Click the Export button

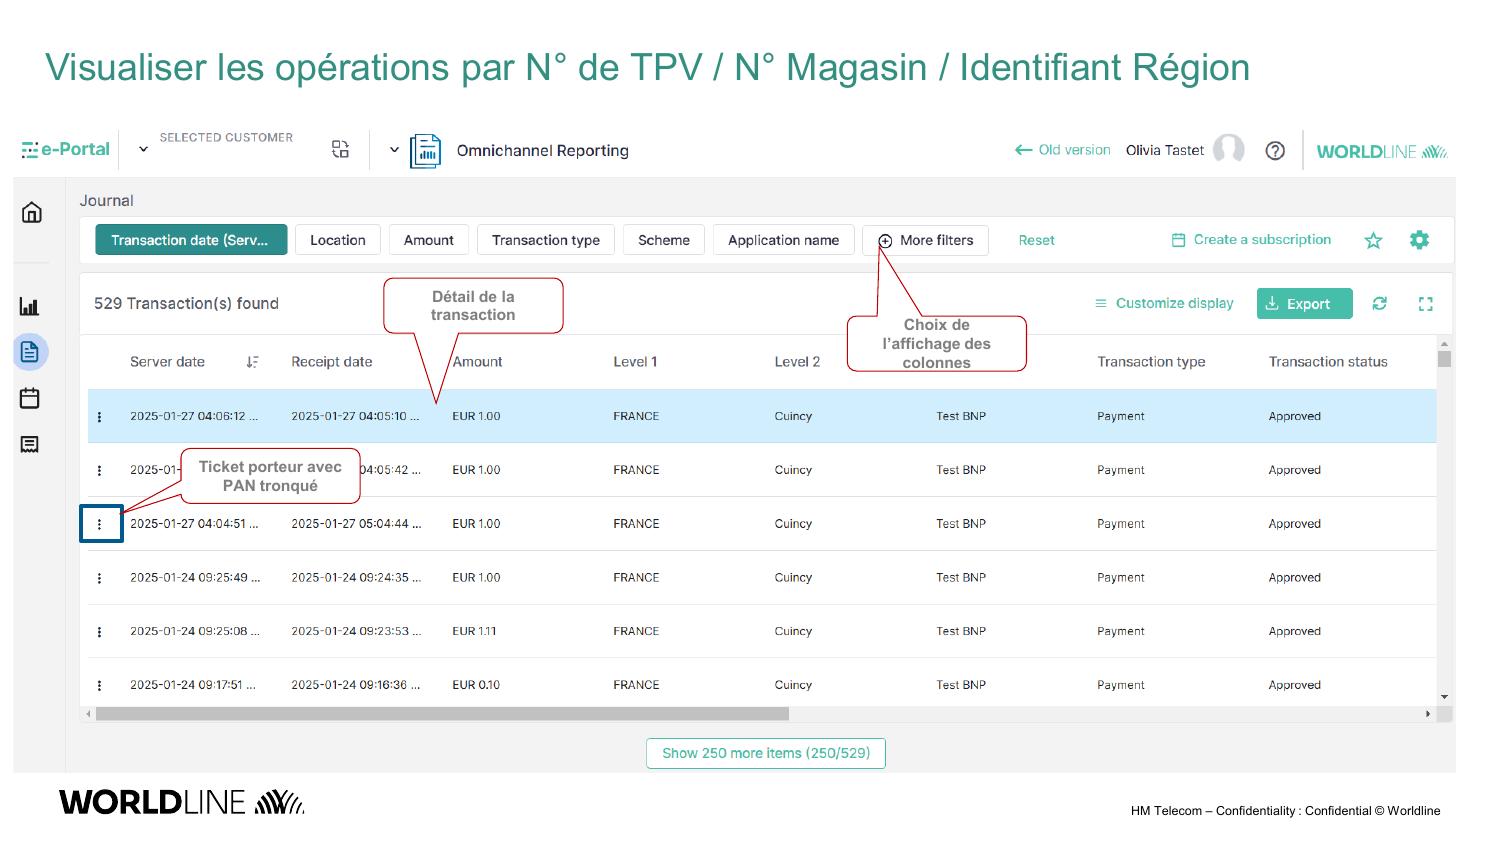tap(1305, 304)
